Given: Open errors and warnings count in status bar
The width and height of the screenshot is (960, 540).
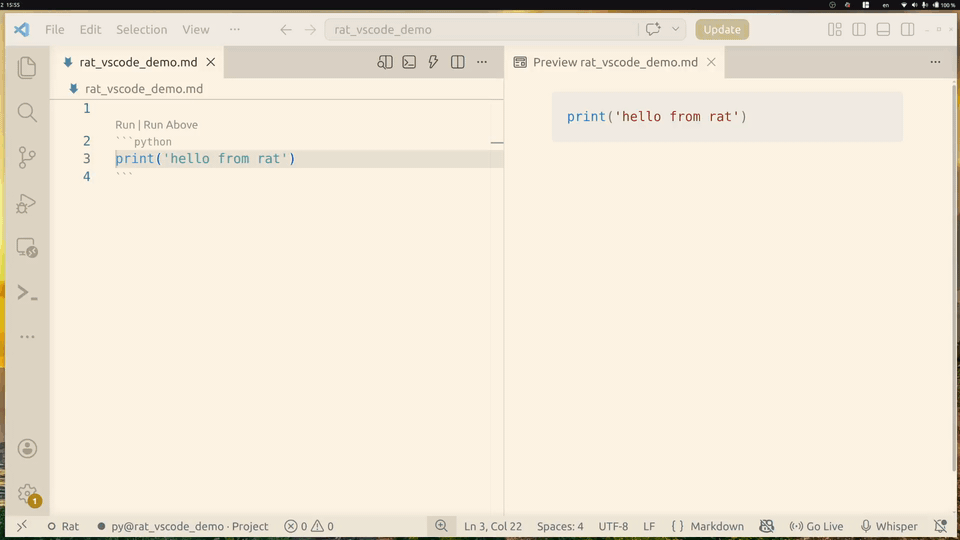Looking at the screenshot, I should tap(309, 526).
